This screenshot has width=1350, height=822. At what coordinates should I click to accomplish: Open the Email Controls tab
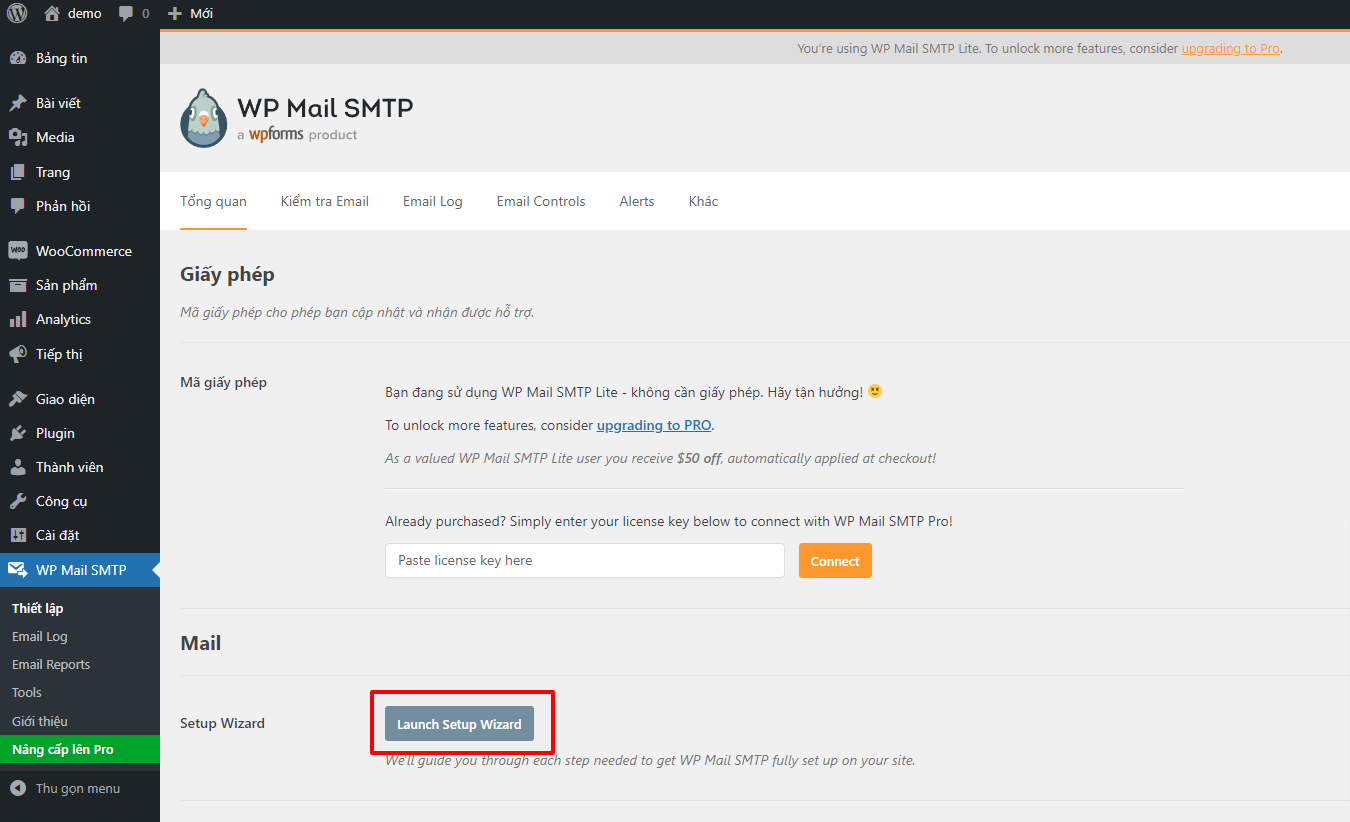(541, 201)
